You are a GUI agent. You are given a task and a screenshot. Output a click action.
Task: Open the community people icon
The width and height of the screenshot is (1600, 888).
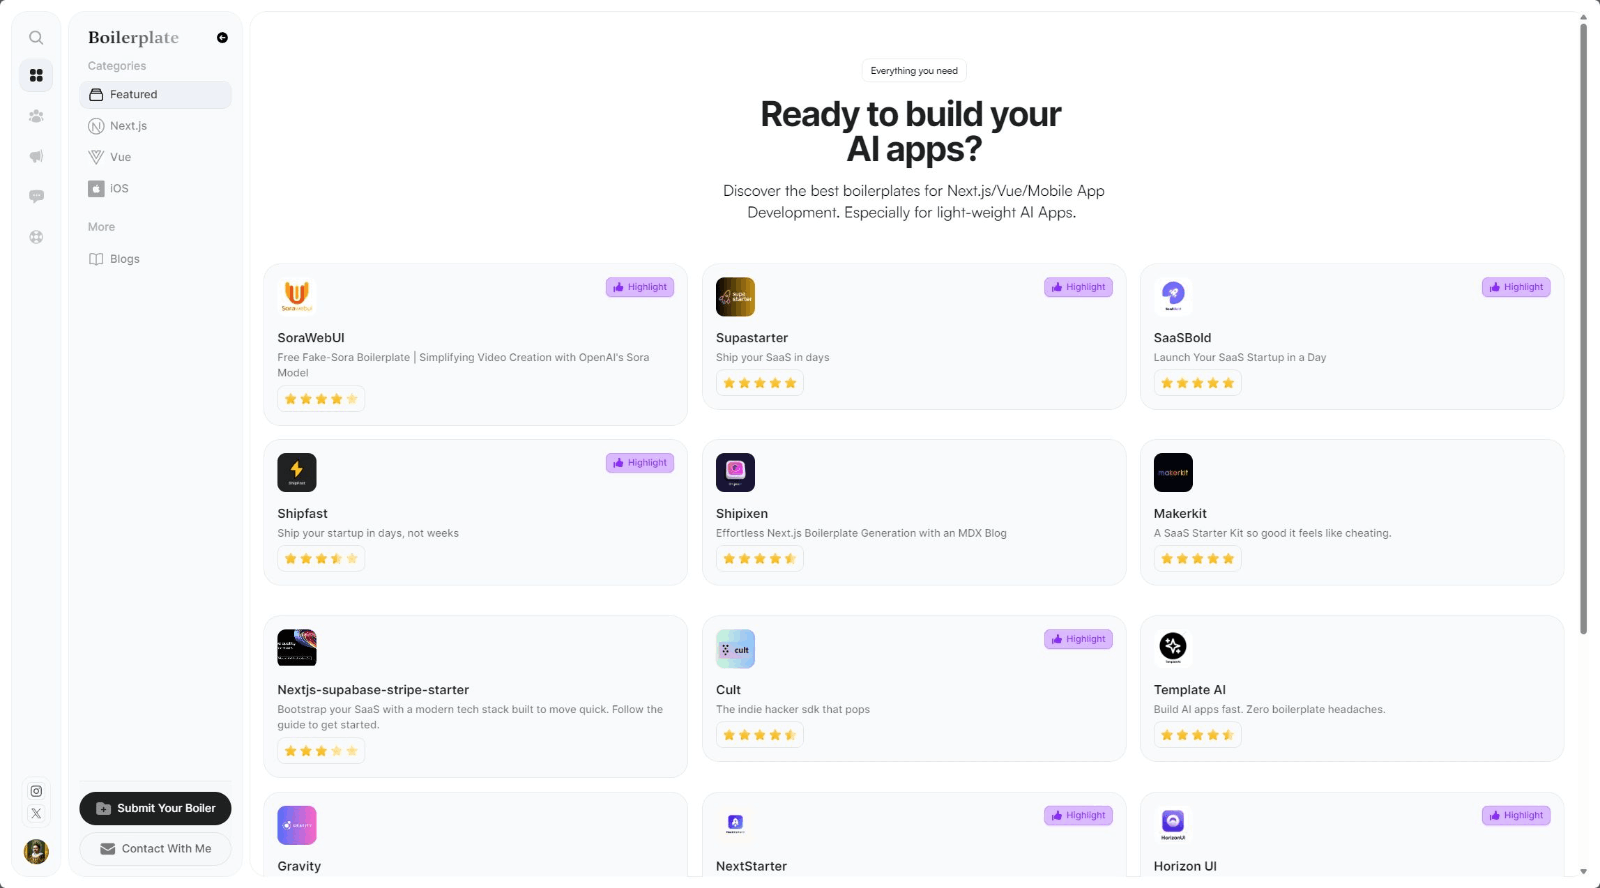tap(36, 116)
